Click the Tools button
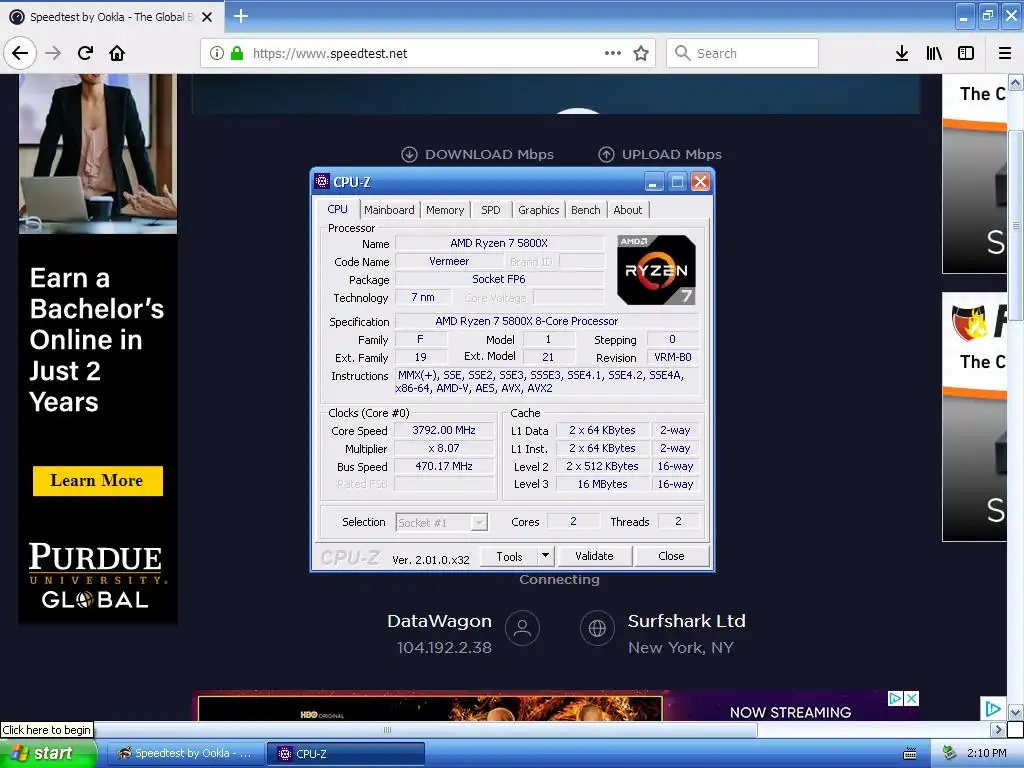The image size is (1024, 768). 509,556
